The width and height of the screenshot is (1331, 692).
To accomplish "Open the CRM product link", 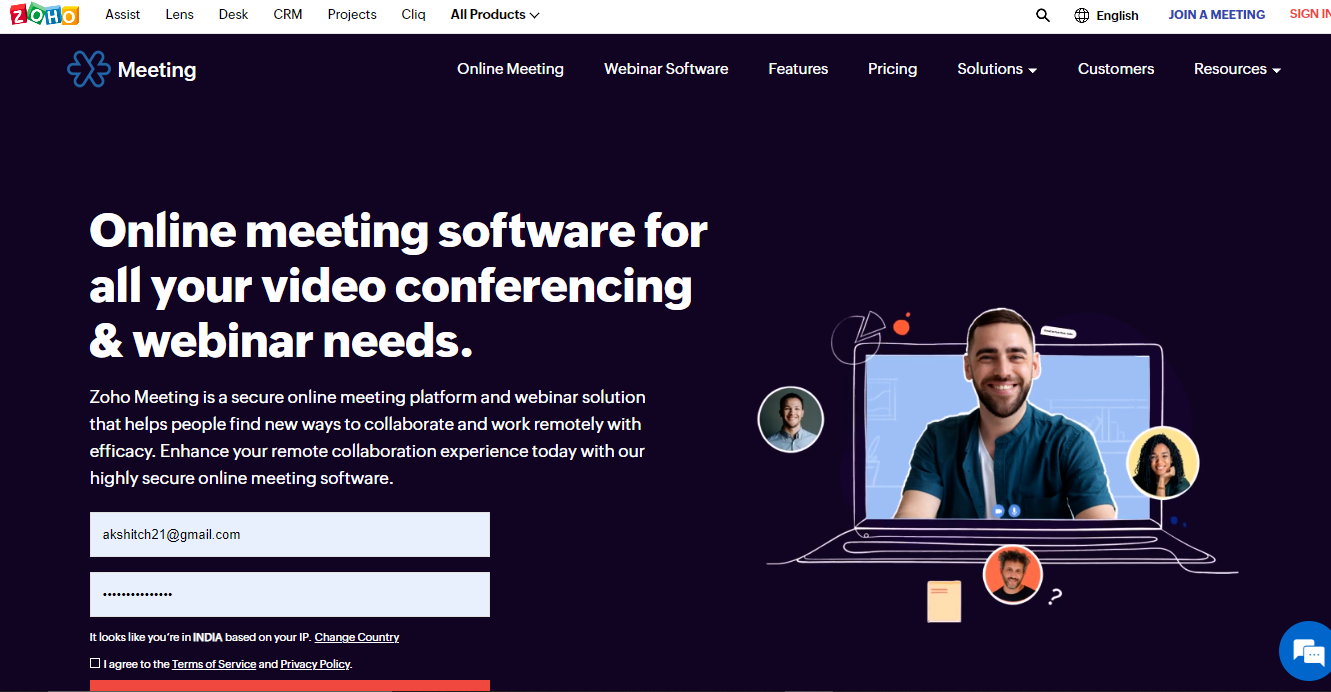I will point(288,15).
